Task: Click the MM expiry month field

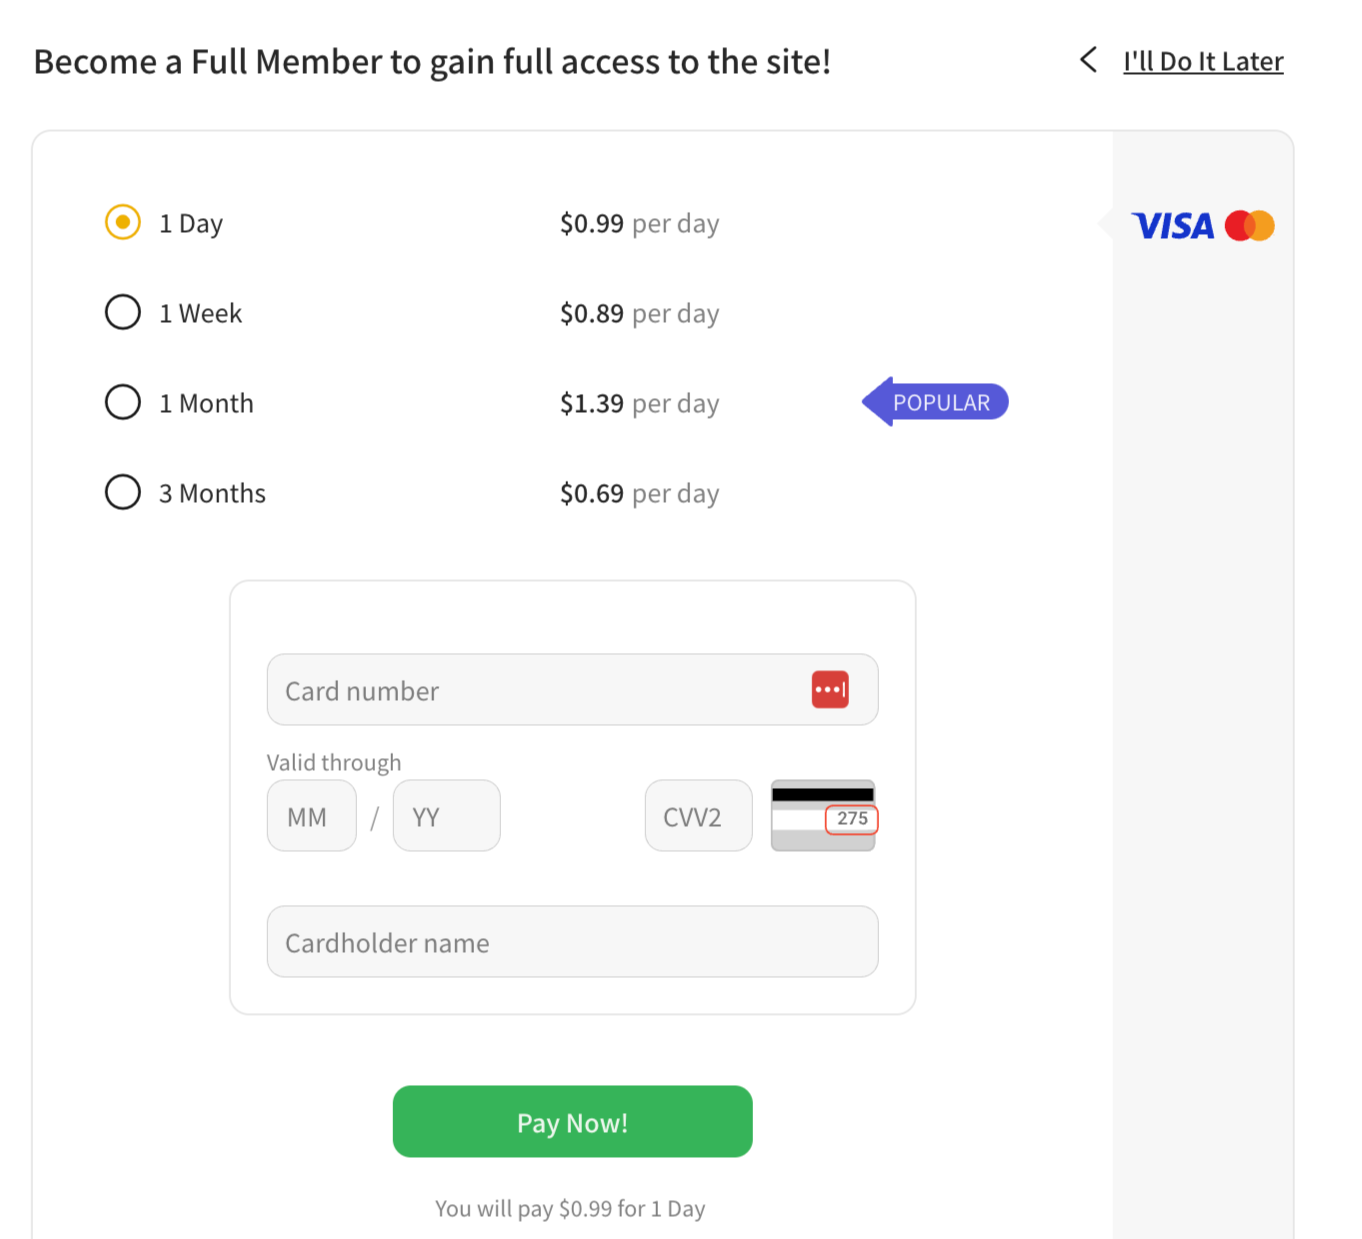Action: pos(311,816)
